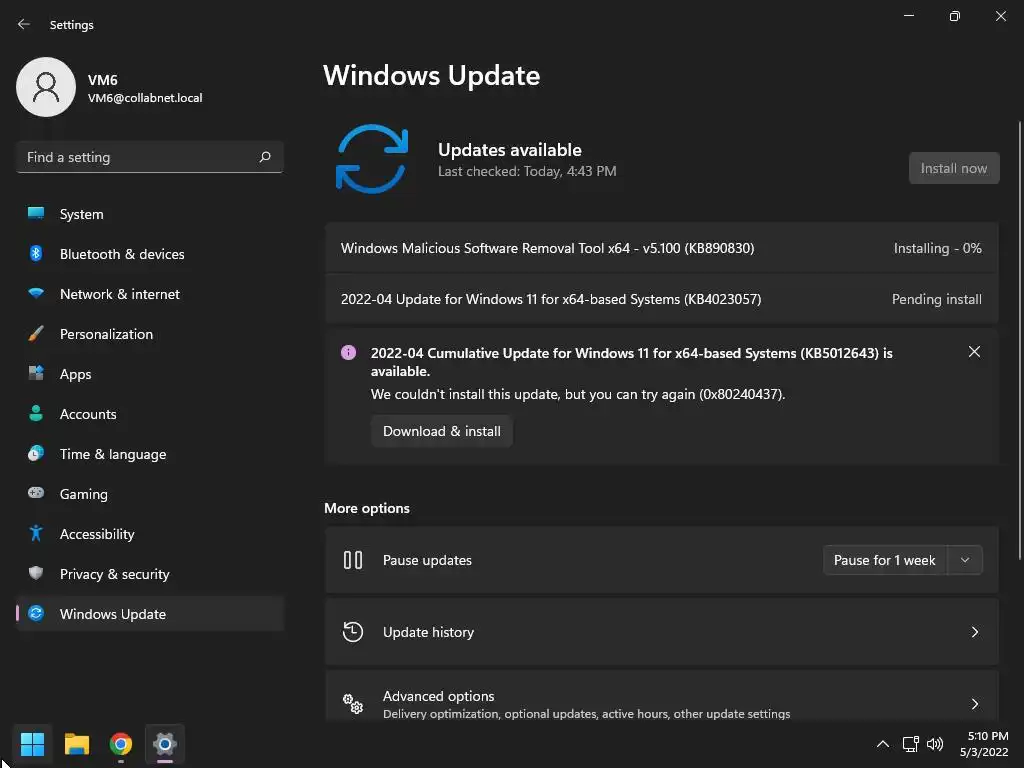The height and width of the screenshot is (768, 1024).
Task: Click the Apps icon in sidebar
Action: coord(36,374)
